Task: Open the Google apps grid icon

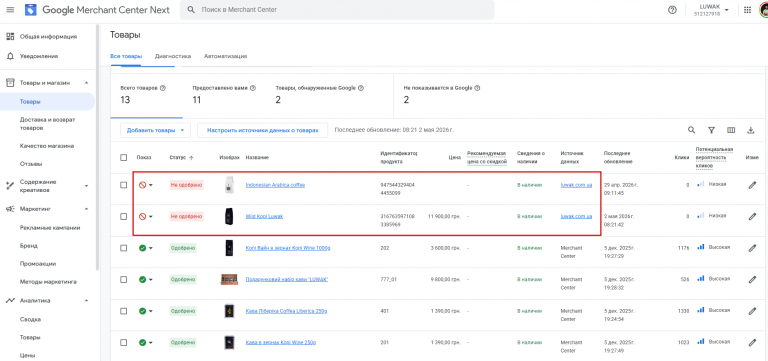Action: click(747, 10)
